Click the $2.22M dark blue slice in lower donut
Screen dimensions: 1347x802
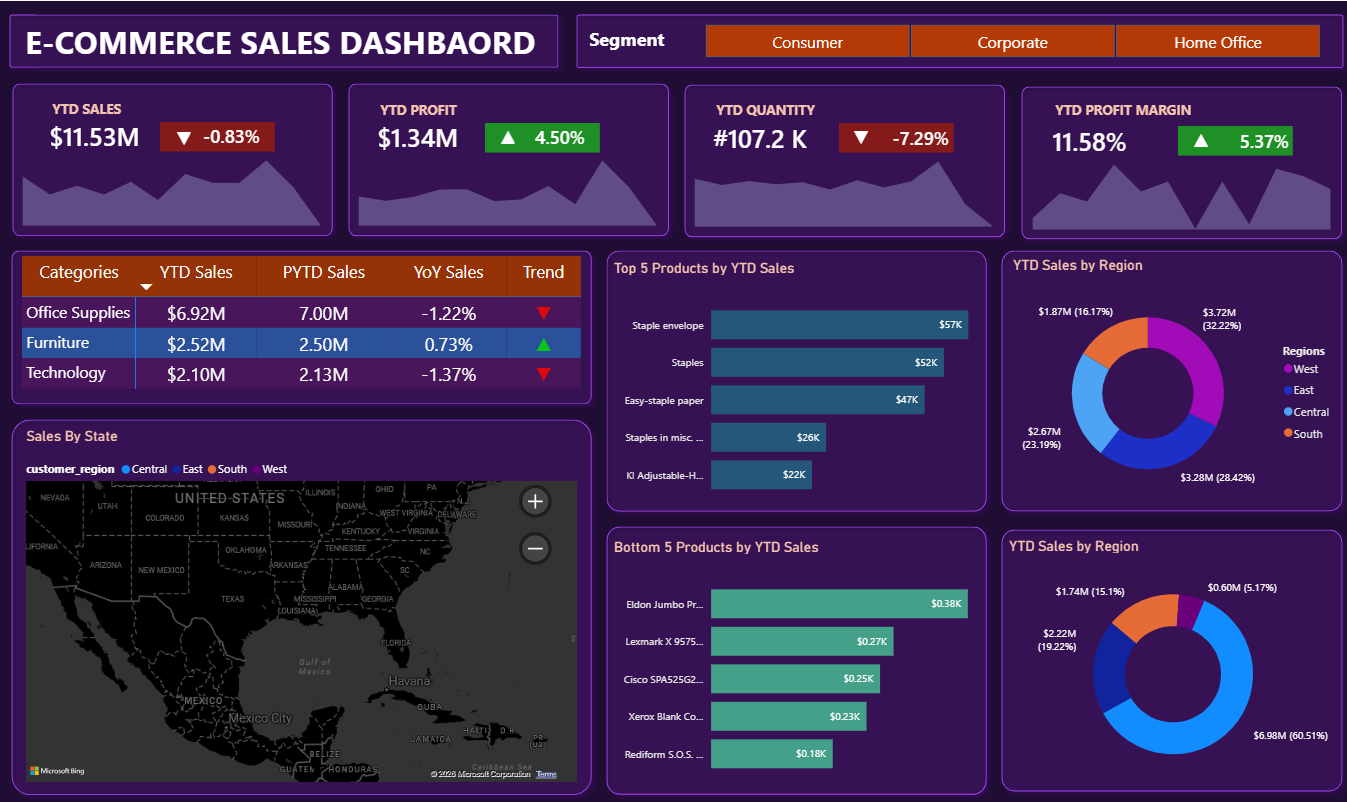pyautogui.click(x=1110, y=668)
